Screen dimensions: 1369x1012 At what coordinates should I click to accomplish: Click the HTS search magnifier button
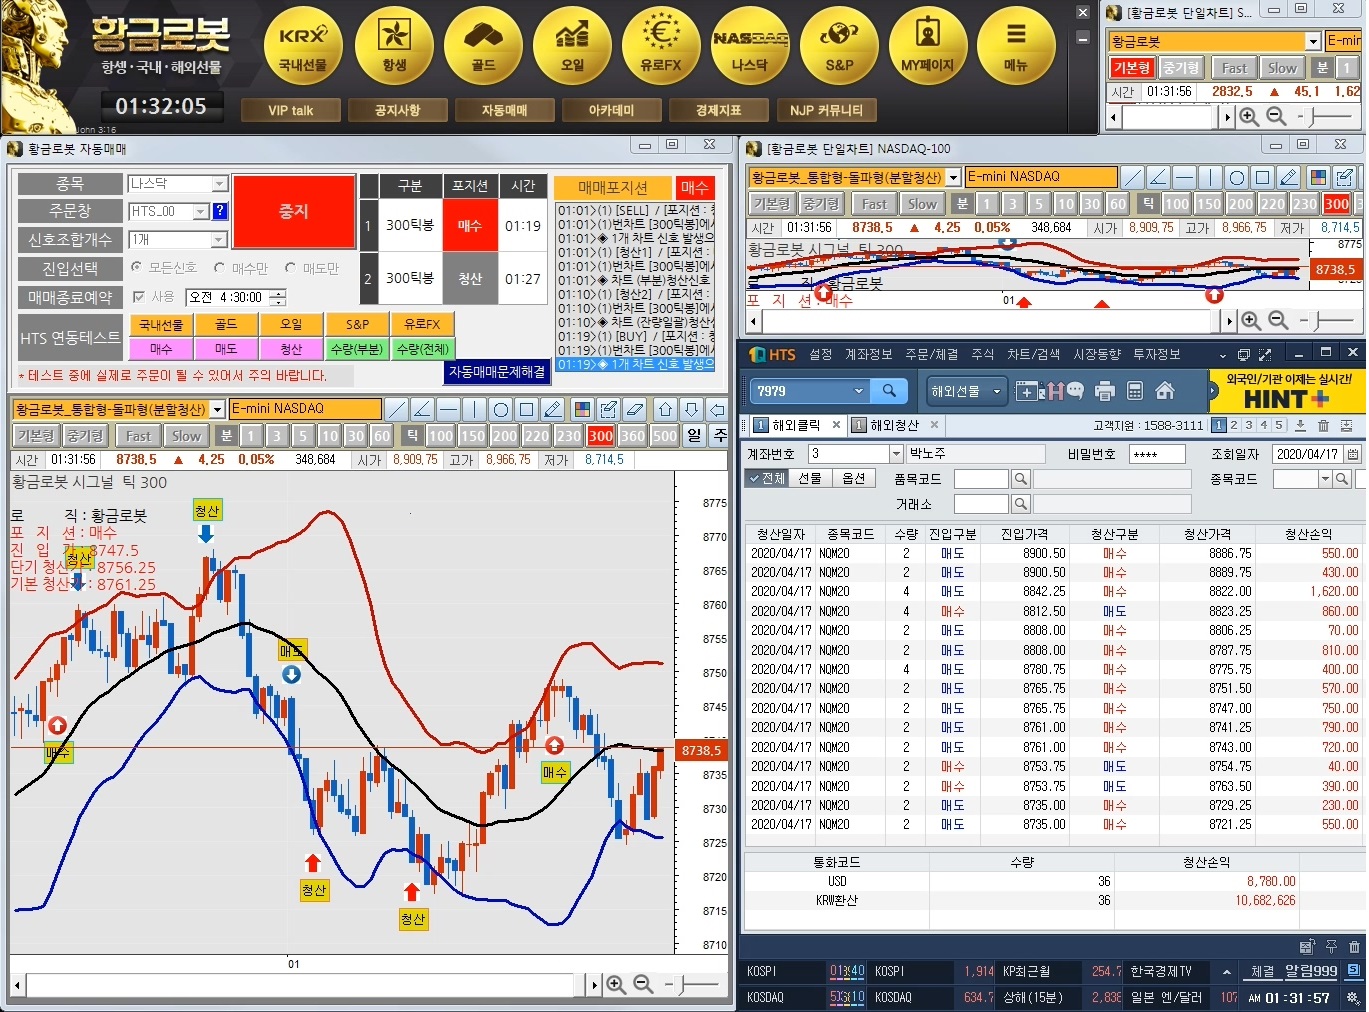888,391
